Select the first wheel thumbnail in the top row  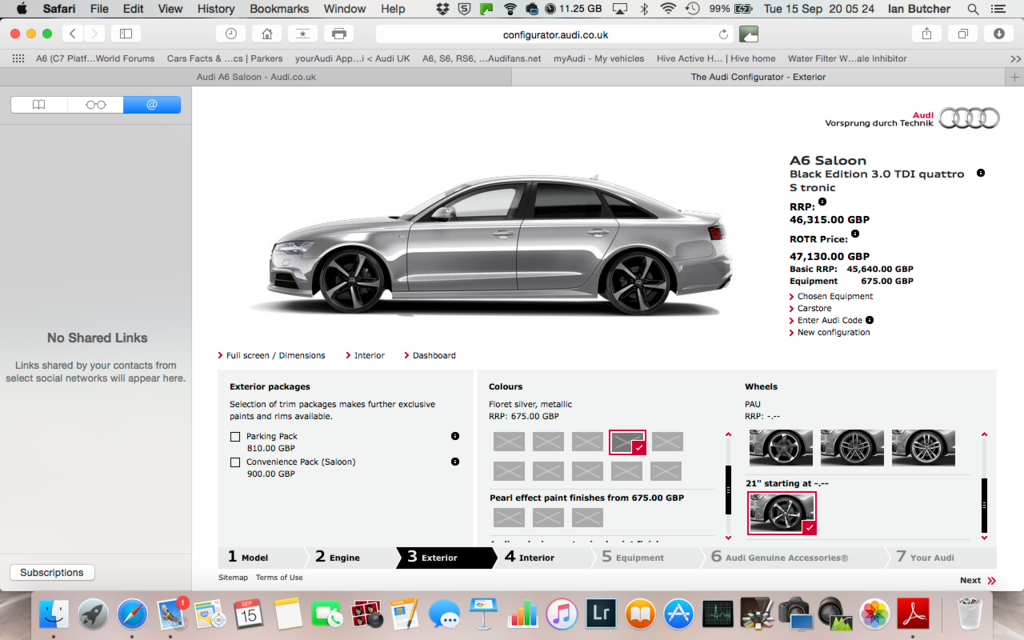click(x=781, y=447)
